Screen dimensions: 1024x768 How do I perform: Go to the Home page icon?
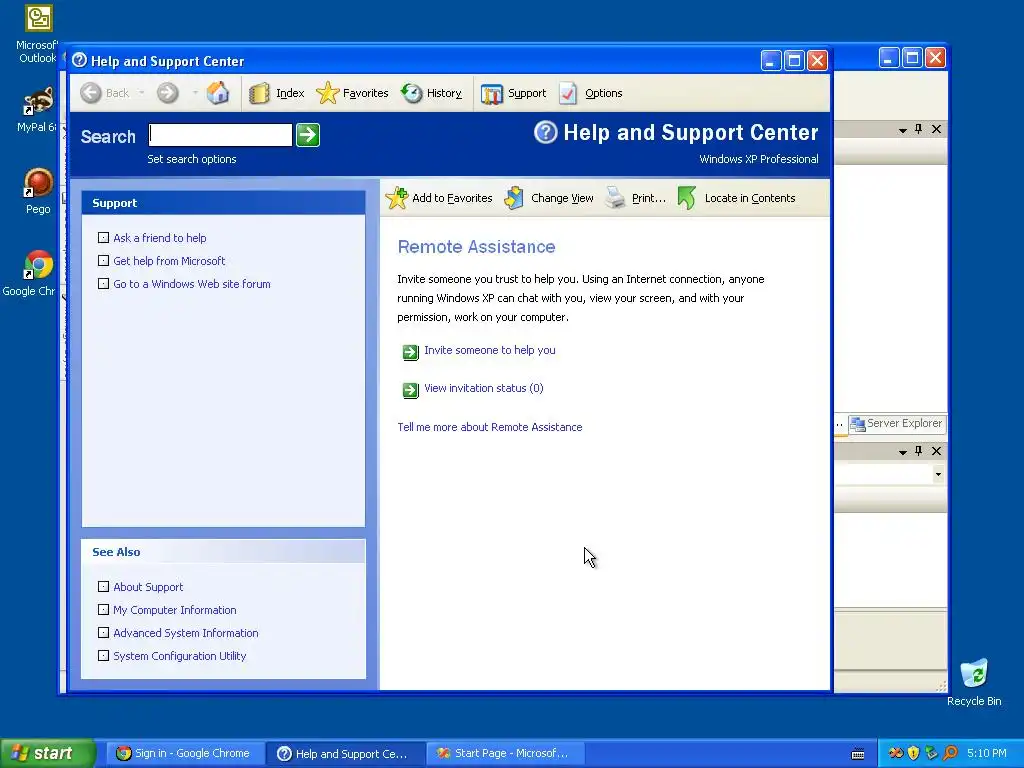tap(217, 93)
